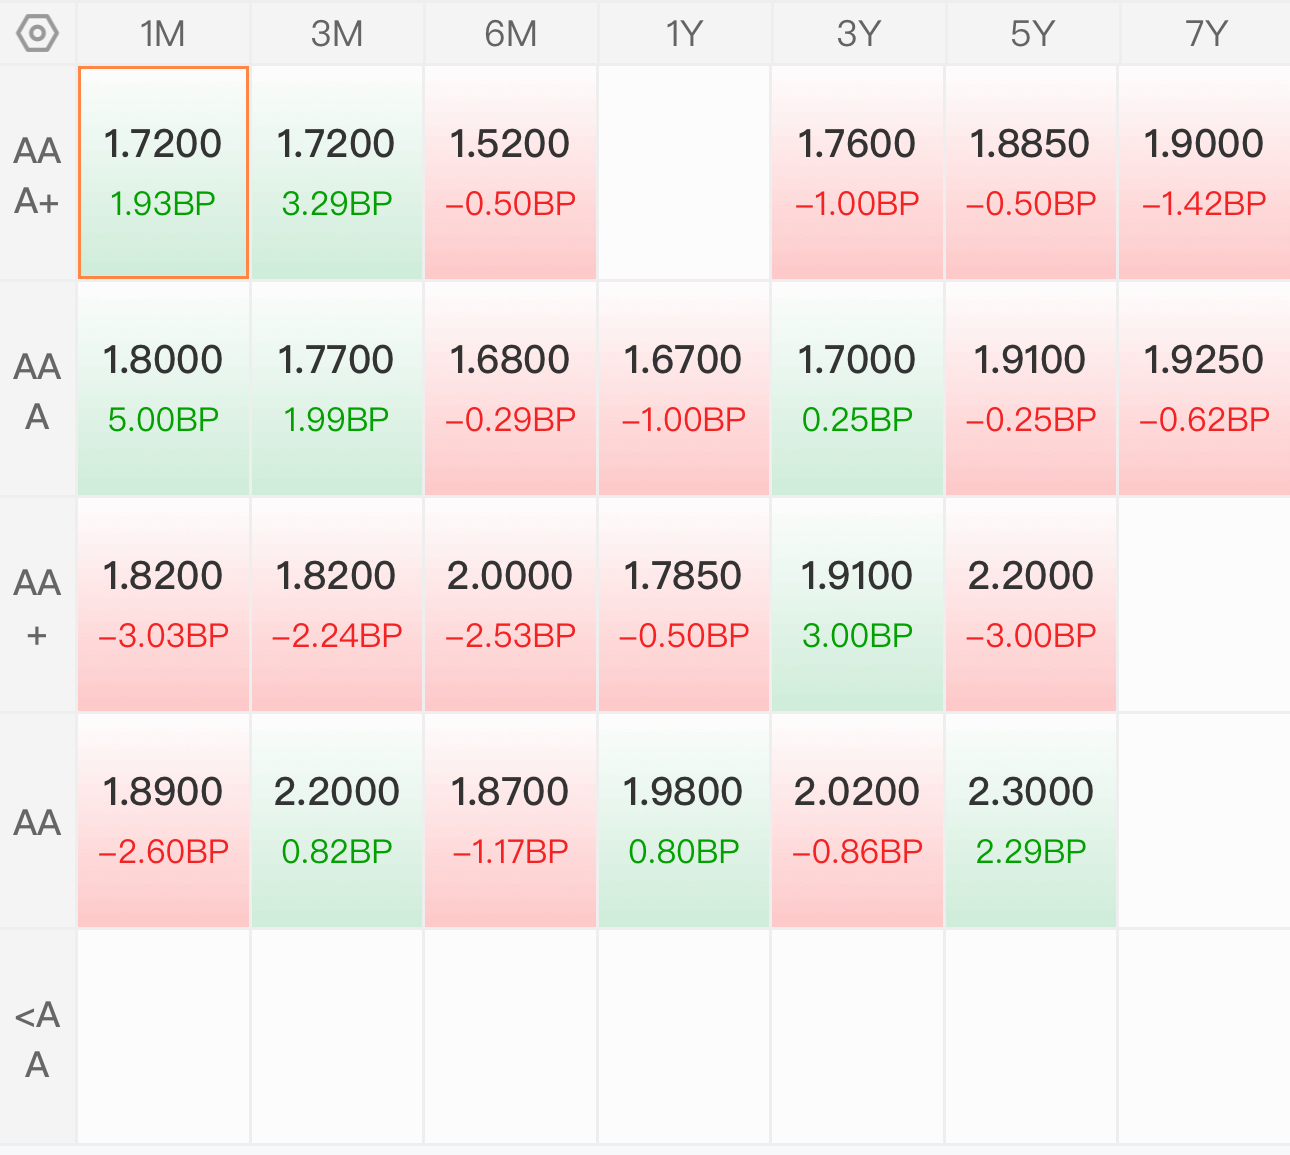Click the 1.8000 cell with 5.00BP
Viewport: 1290px width, 1155px height.
click(x=163, y=389)
